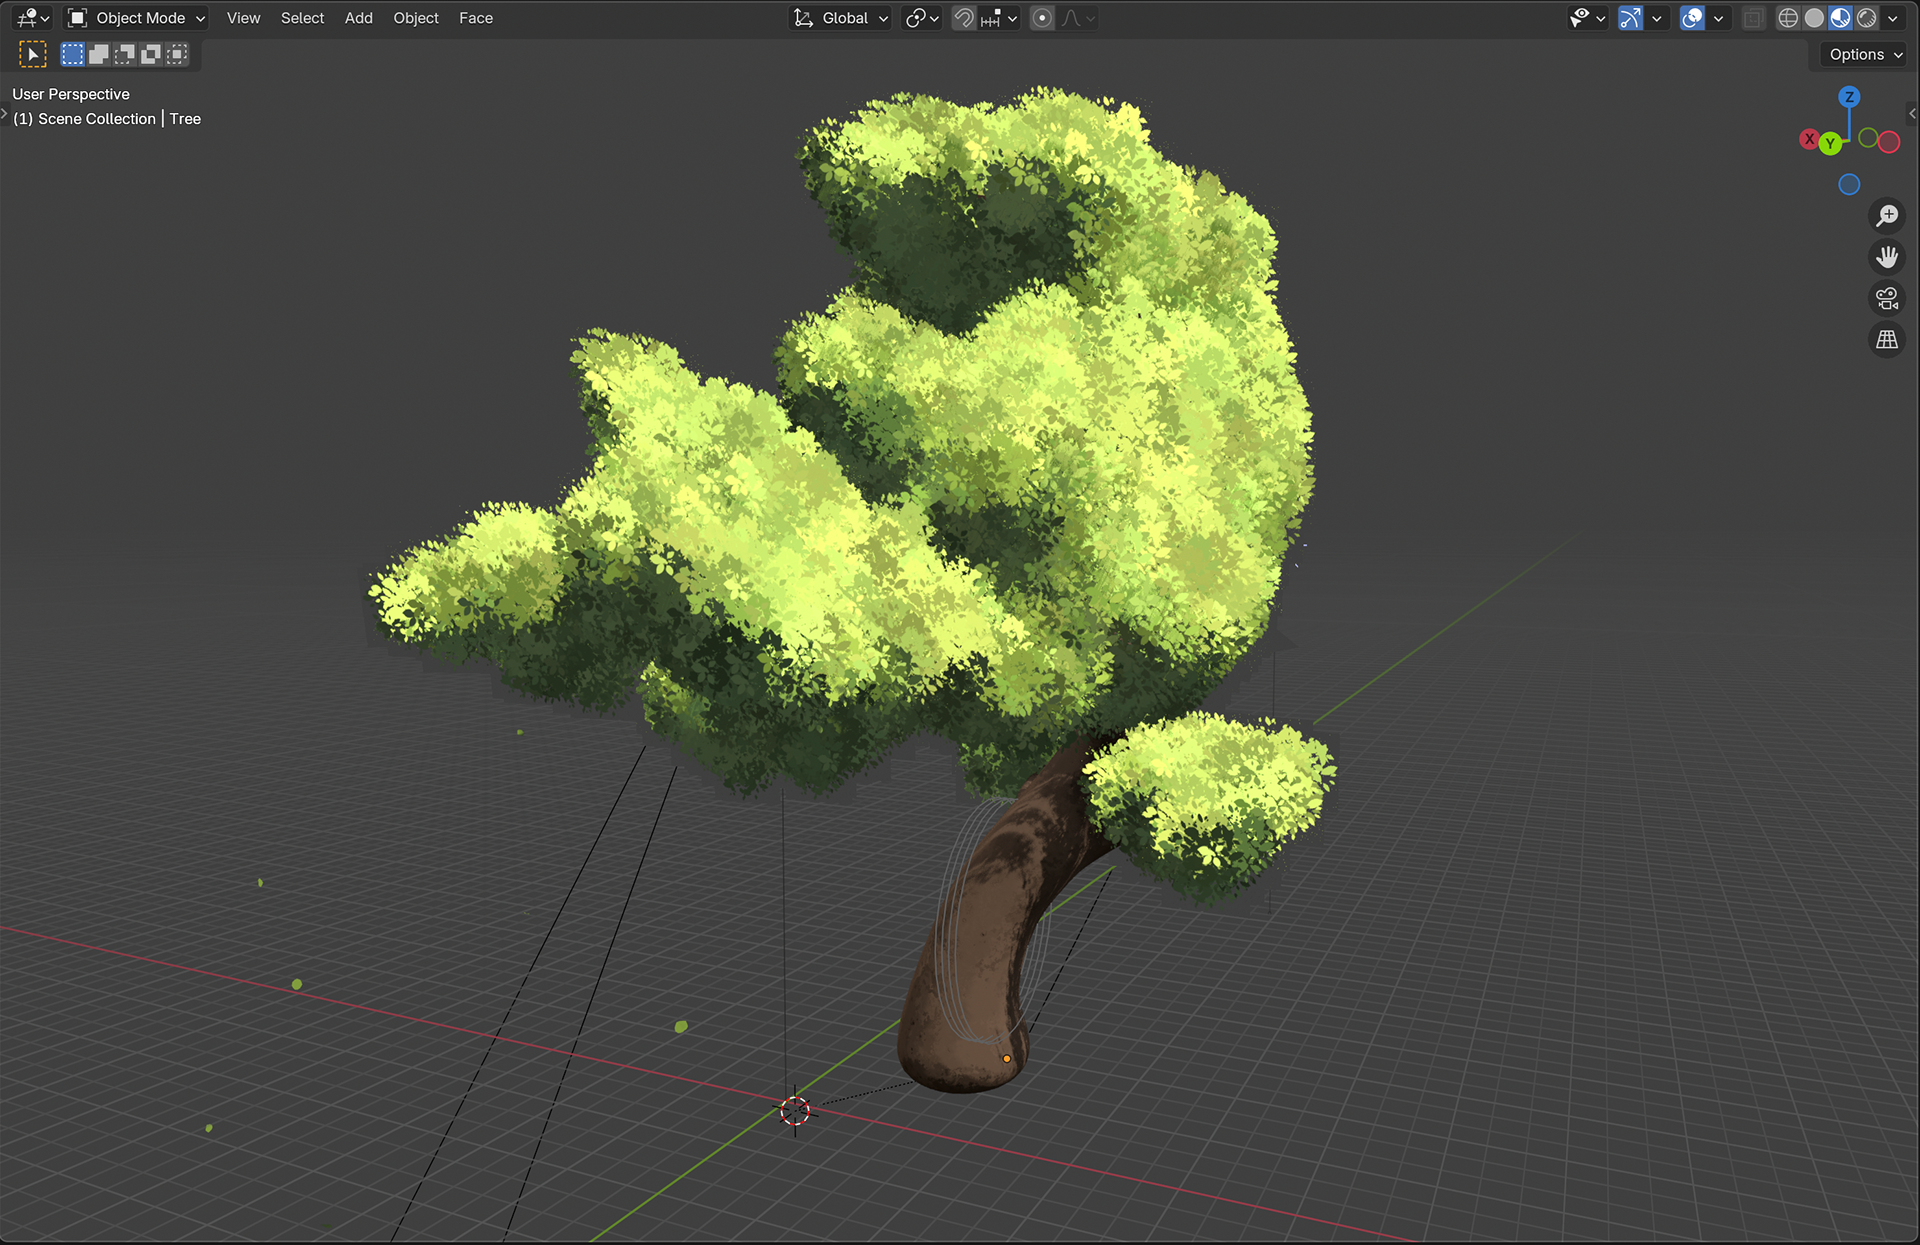Choose Intersect selection mode icon
This screenshot has height=1245, width=1920.
tap(176, 54)
